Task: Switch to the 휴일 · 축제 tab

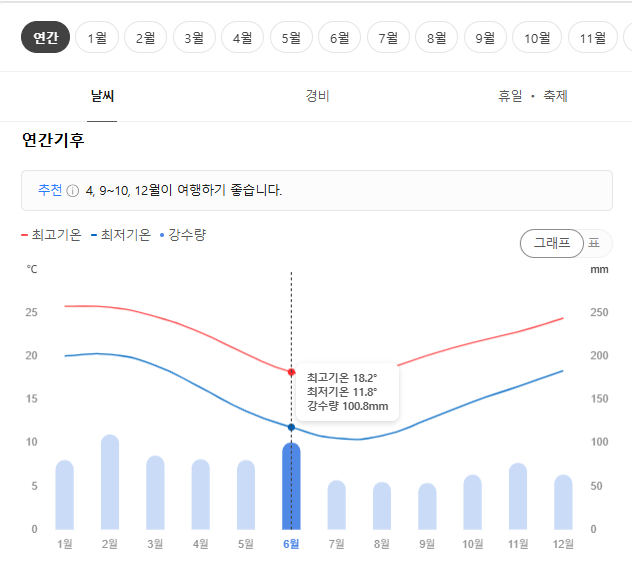Action: 533,96
